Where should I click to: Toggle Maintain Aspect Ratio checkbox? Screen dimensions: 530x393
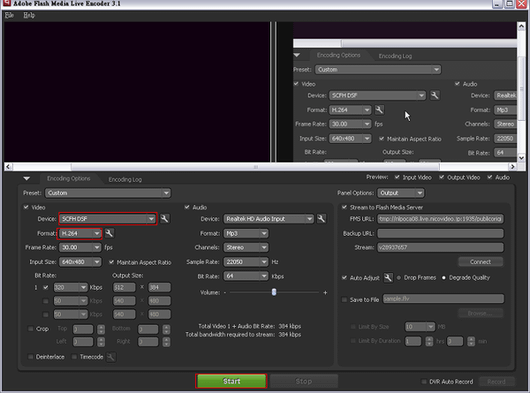(111, 262)
